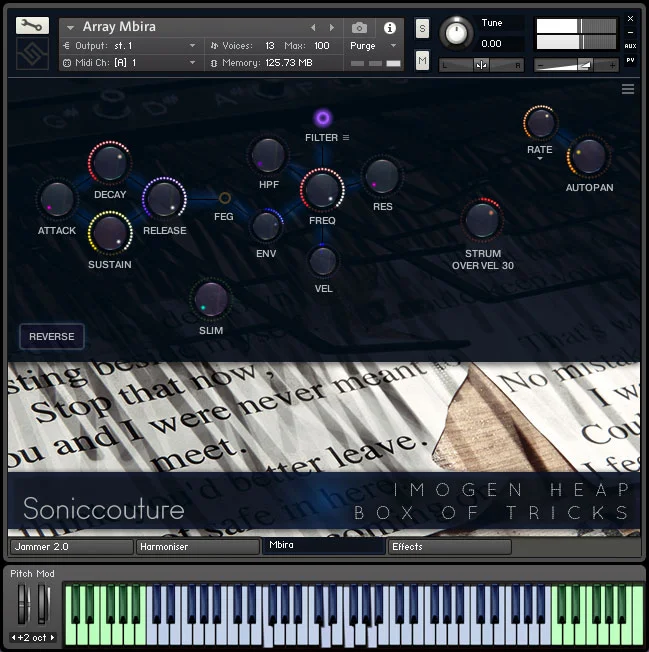Select the previous instrument arrow
The width and height of the screenshot is (649, 652).
pyautogui.click(x=313, y=28)
